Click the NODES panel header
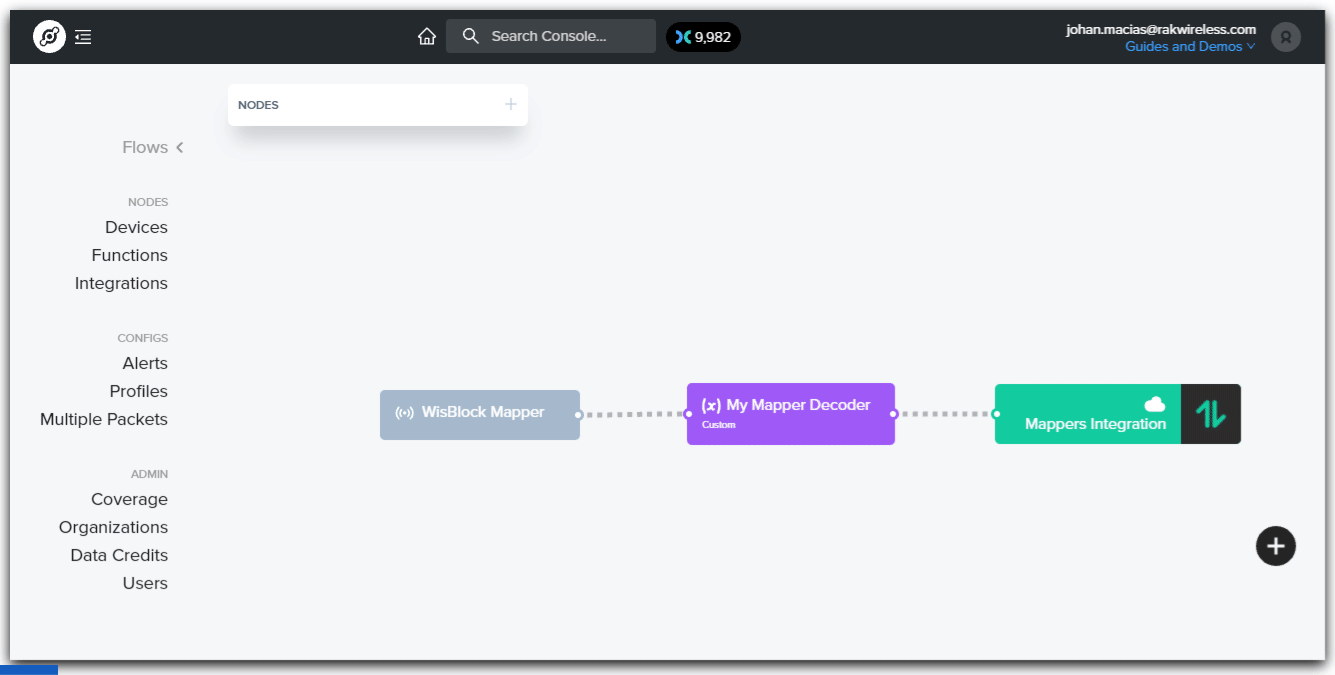Viewport: 1335px width, 675px height. tap(378, 105)
